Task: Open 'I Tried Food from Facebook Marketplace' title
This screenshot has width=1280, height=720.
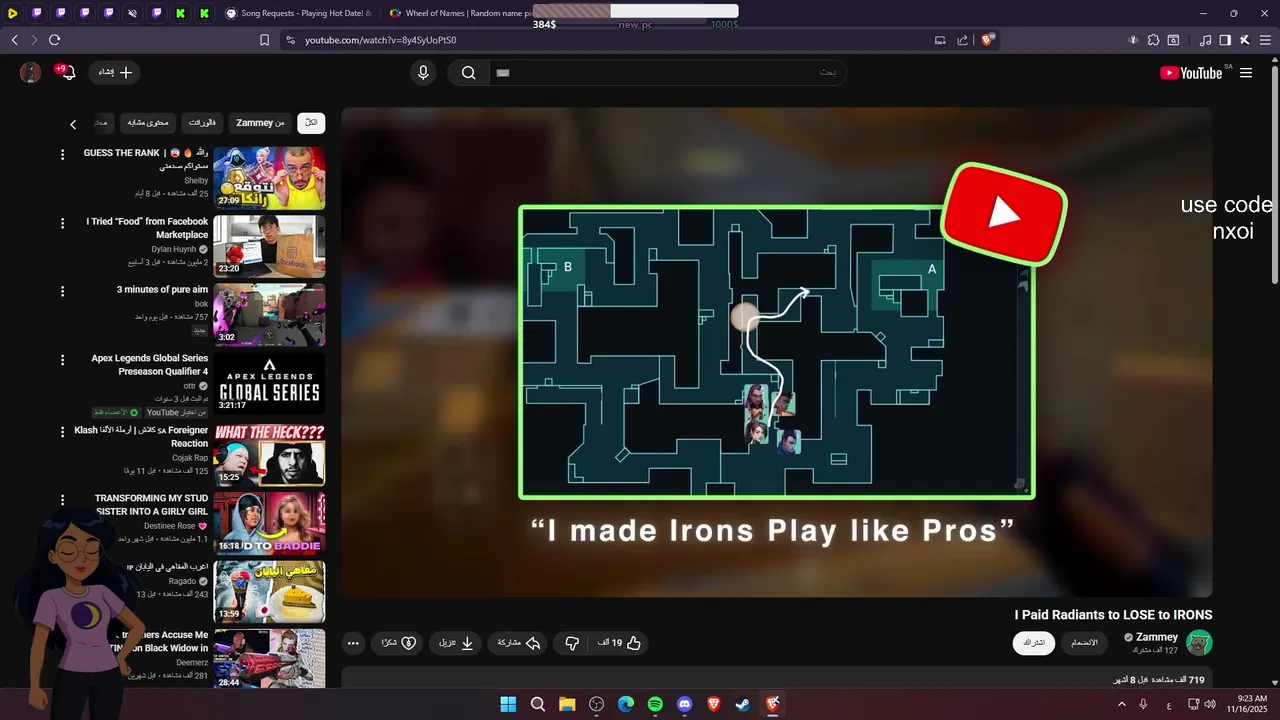Action: pyautogui.click(x=147, y=228)
